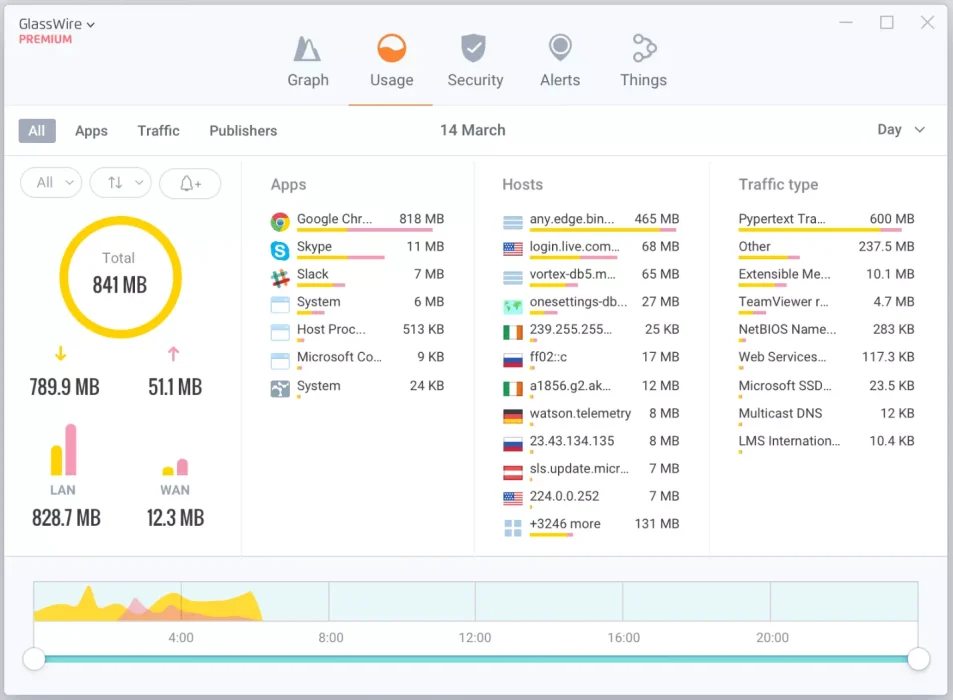Click the 12.3 MB WAN value
Screen dimensions: 953x700
(x=175, y=518)
